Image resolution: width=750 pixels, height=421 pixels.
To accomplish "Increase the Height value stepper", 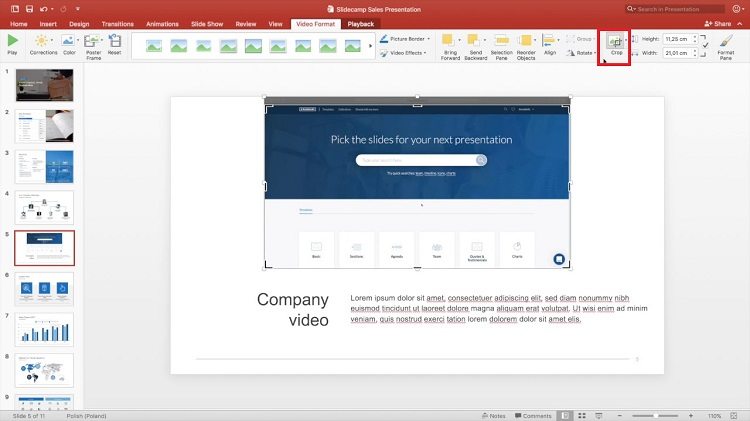I will point(695,36).
